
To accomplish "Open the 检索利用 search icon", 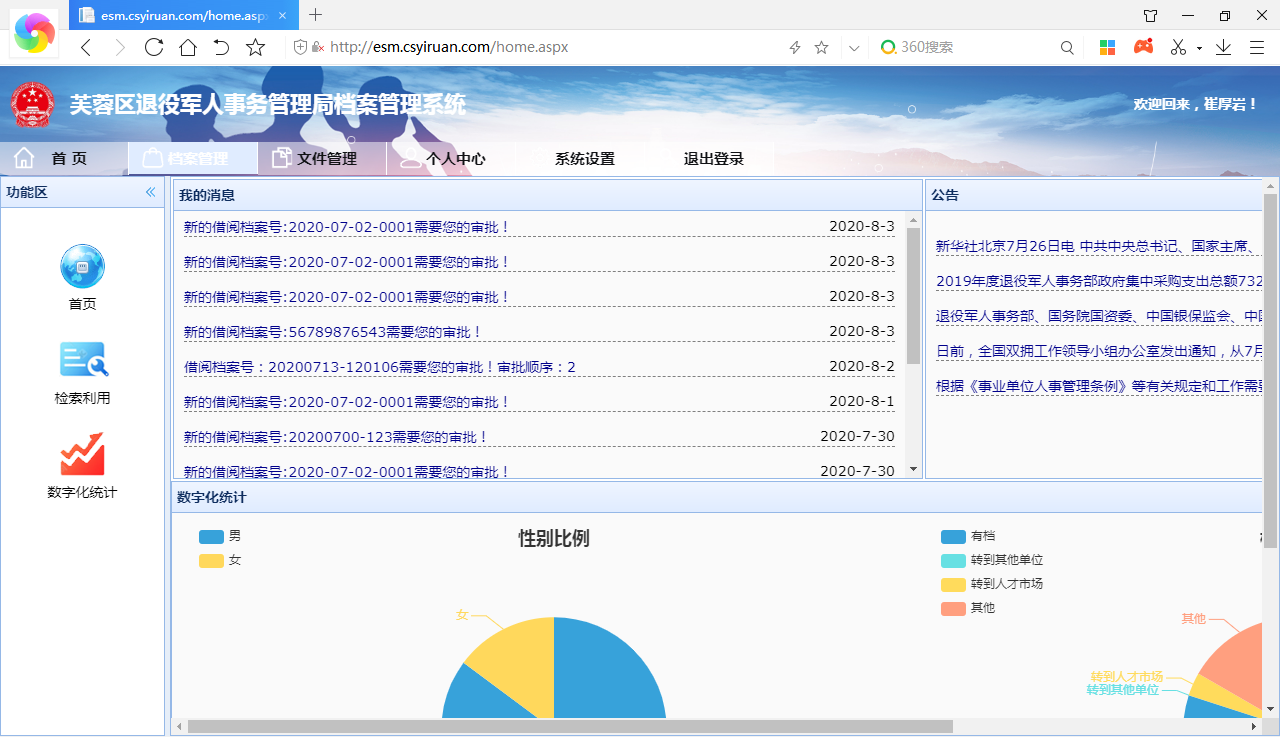I will [83, 360].
